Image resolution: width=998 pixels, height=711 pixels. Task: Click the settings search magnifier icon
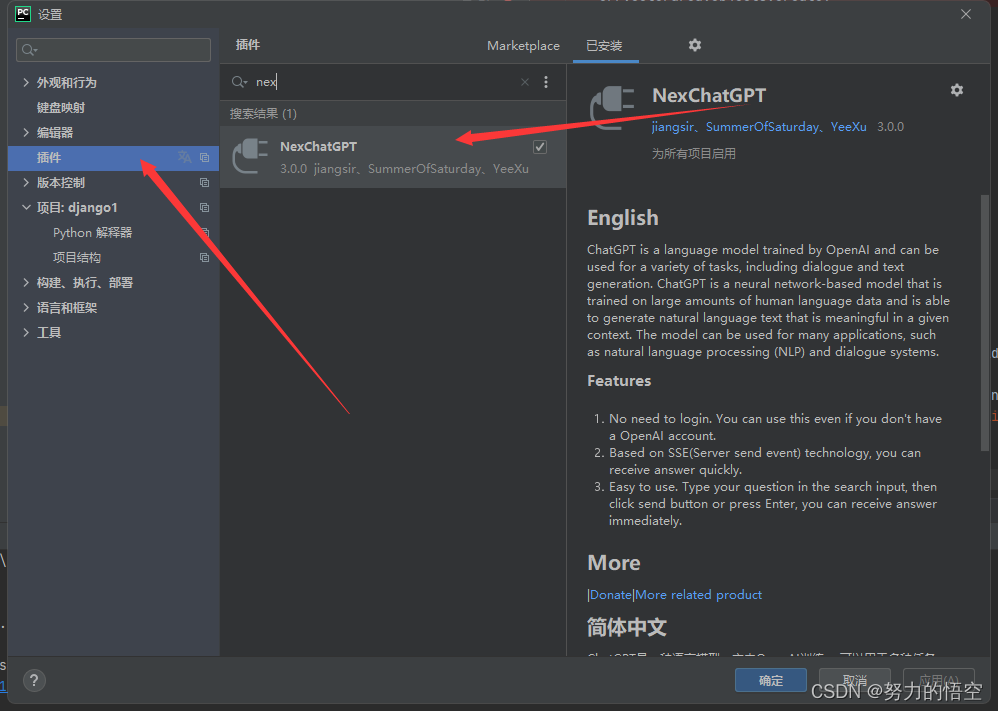pos(29,50)
